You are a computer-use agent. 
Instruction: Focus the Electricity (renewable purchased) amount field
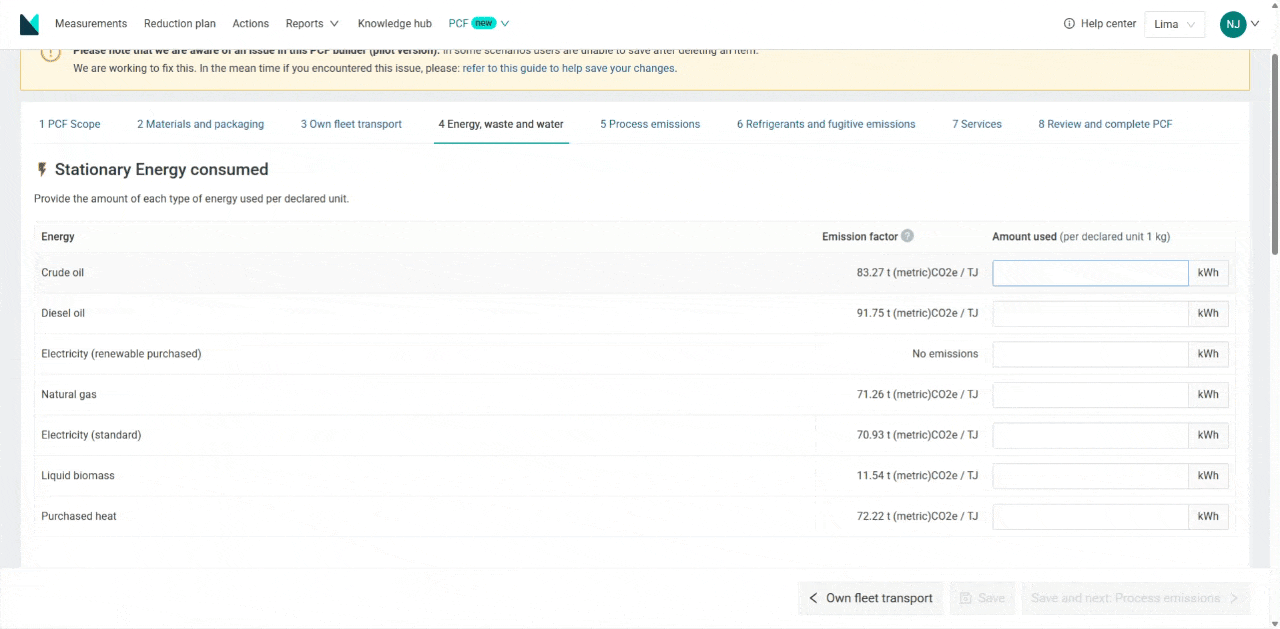1090,354
